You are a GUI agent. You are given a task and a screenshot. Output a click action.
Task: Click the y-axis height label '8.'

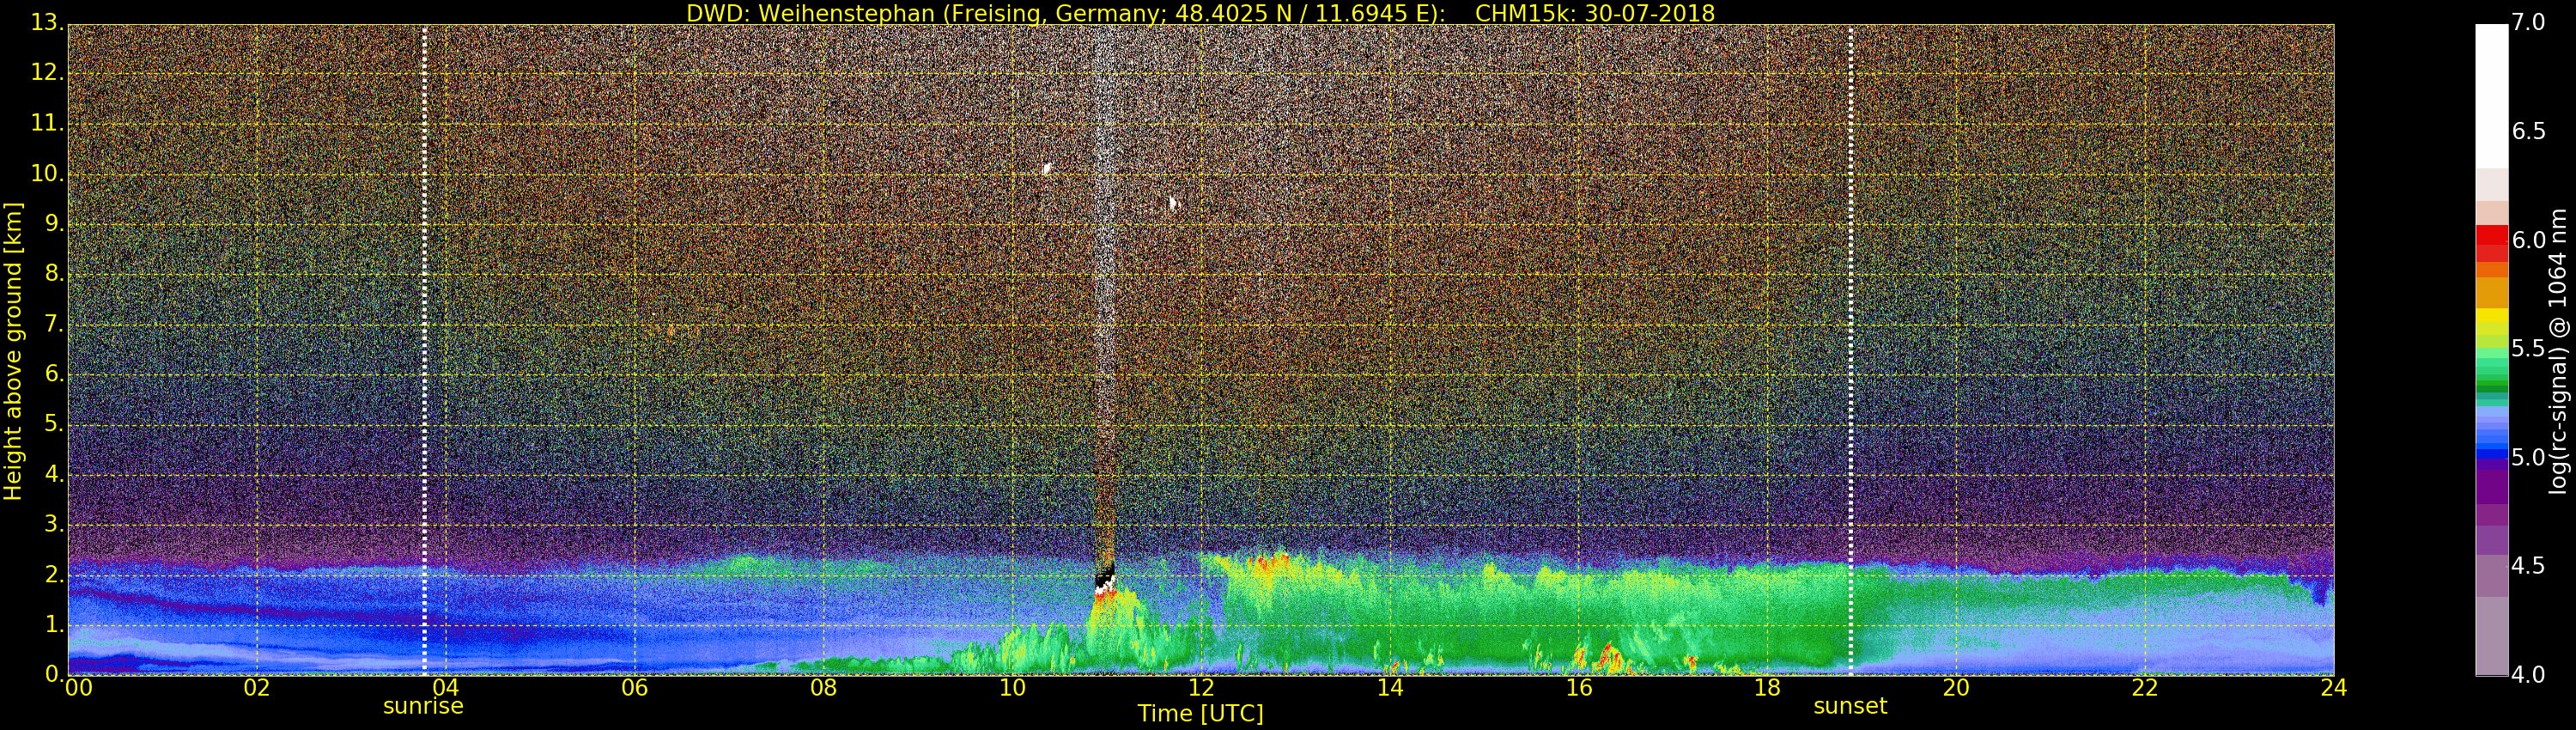(x=54, y=273)
